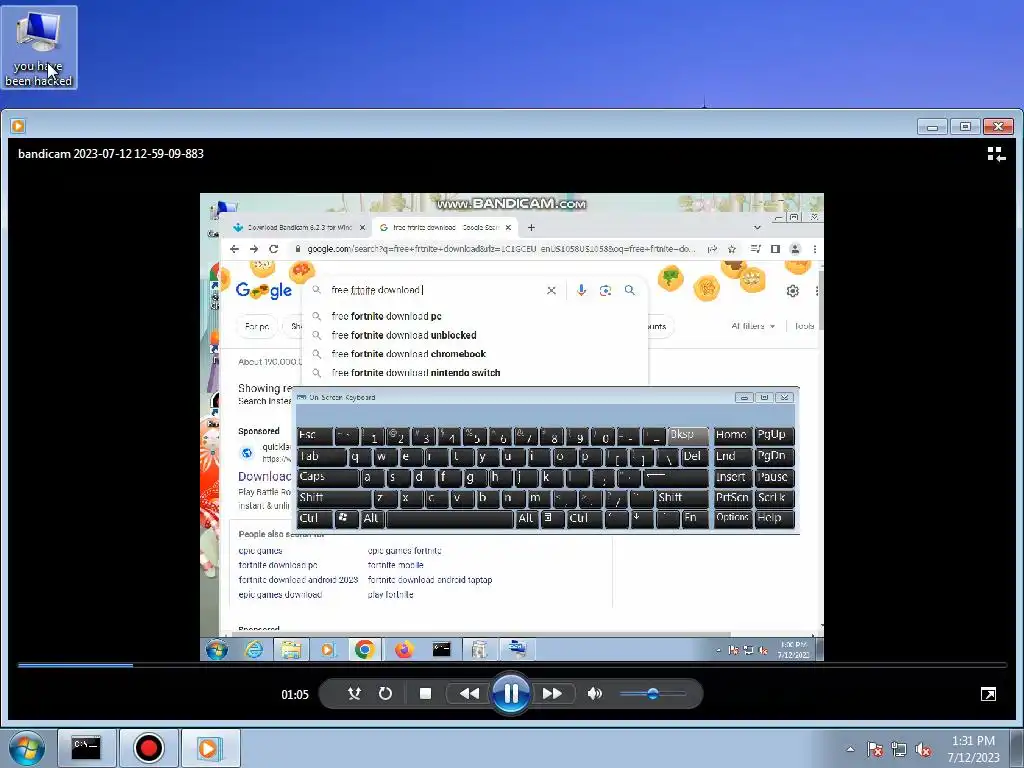
Task: Click the Previous rewind button
Action: (x=469, y=694)
